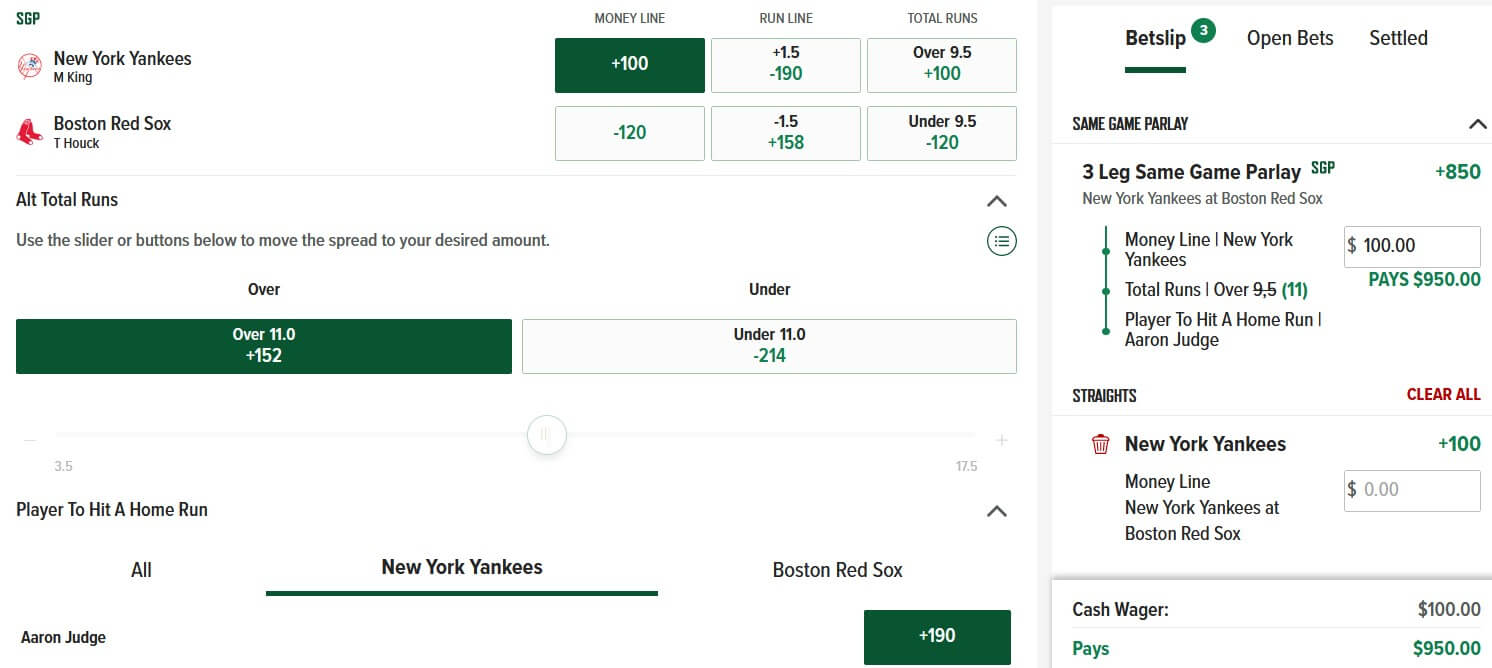Click the Betslip count badge
This screenshot has height=668, width=1492.
(x=1203, y=31)
